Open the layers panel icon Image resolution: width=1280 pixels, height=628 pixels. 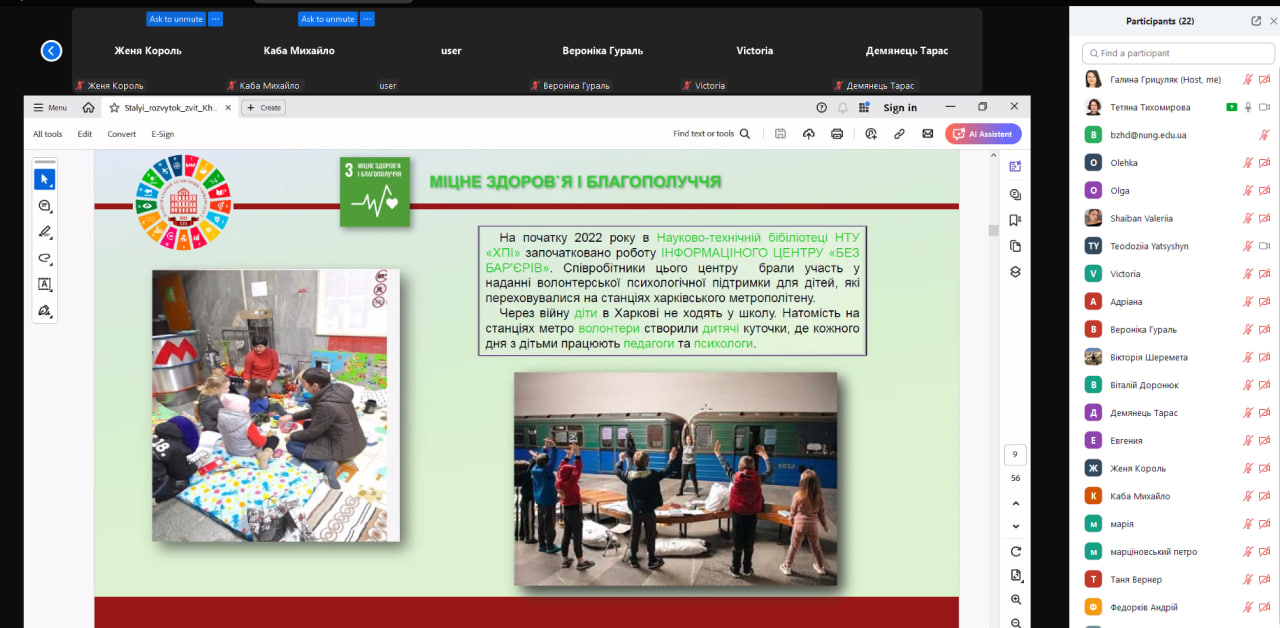[x=1015, y=272]
